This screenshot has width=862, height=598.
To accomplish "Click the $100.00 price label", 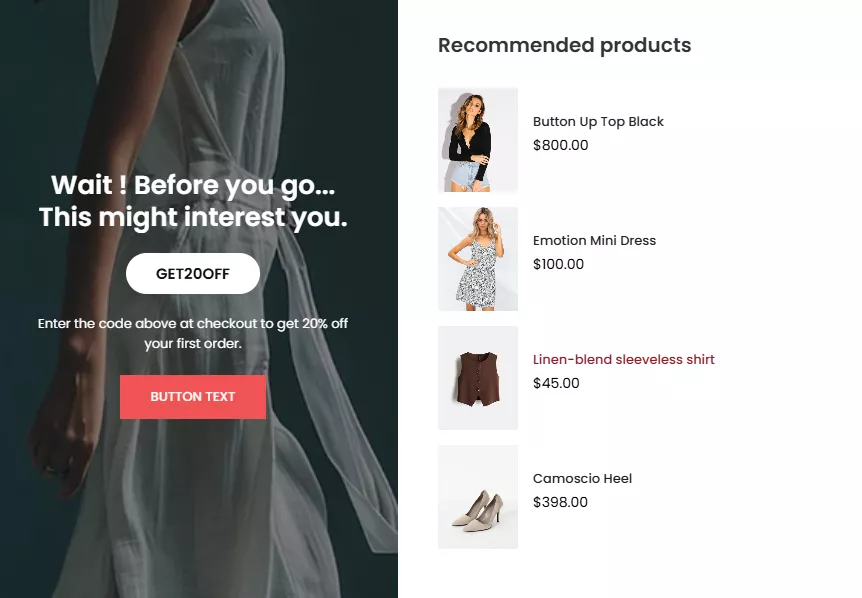I will coord(558,264).
